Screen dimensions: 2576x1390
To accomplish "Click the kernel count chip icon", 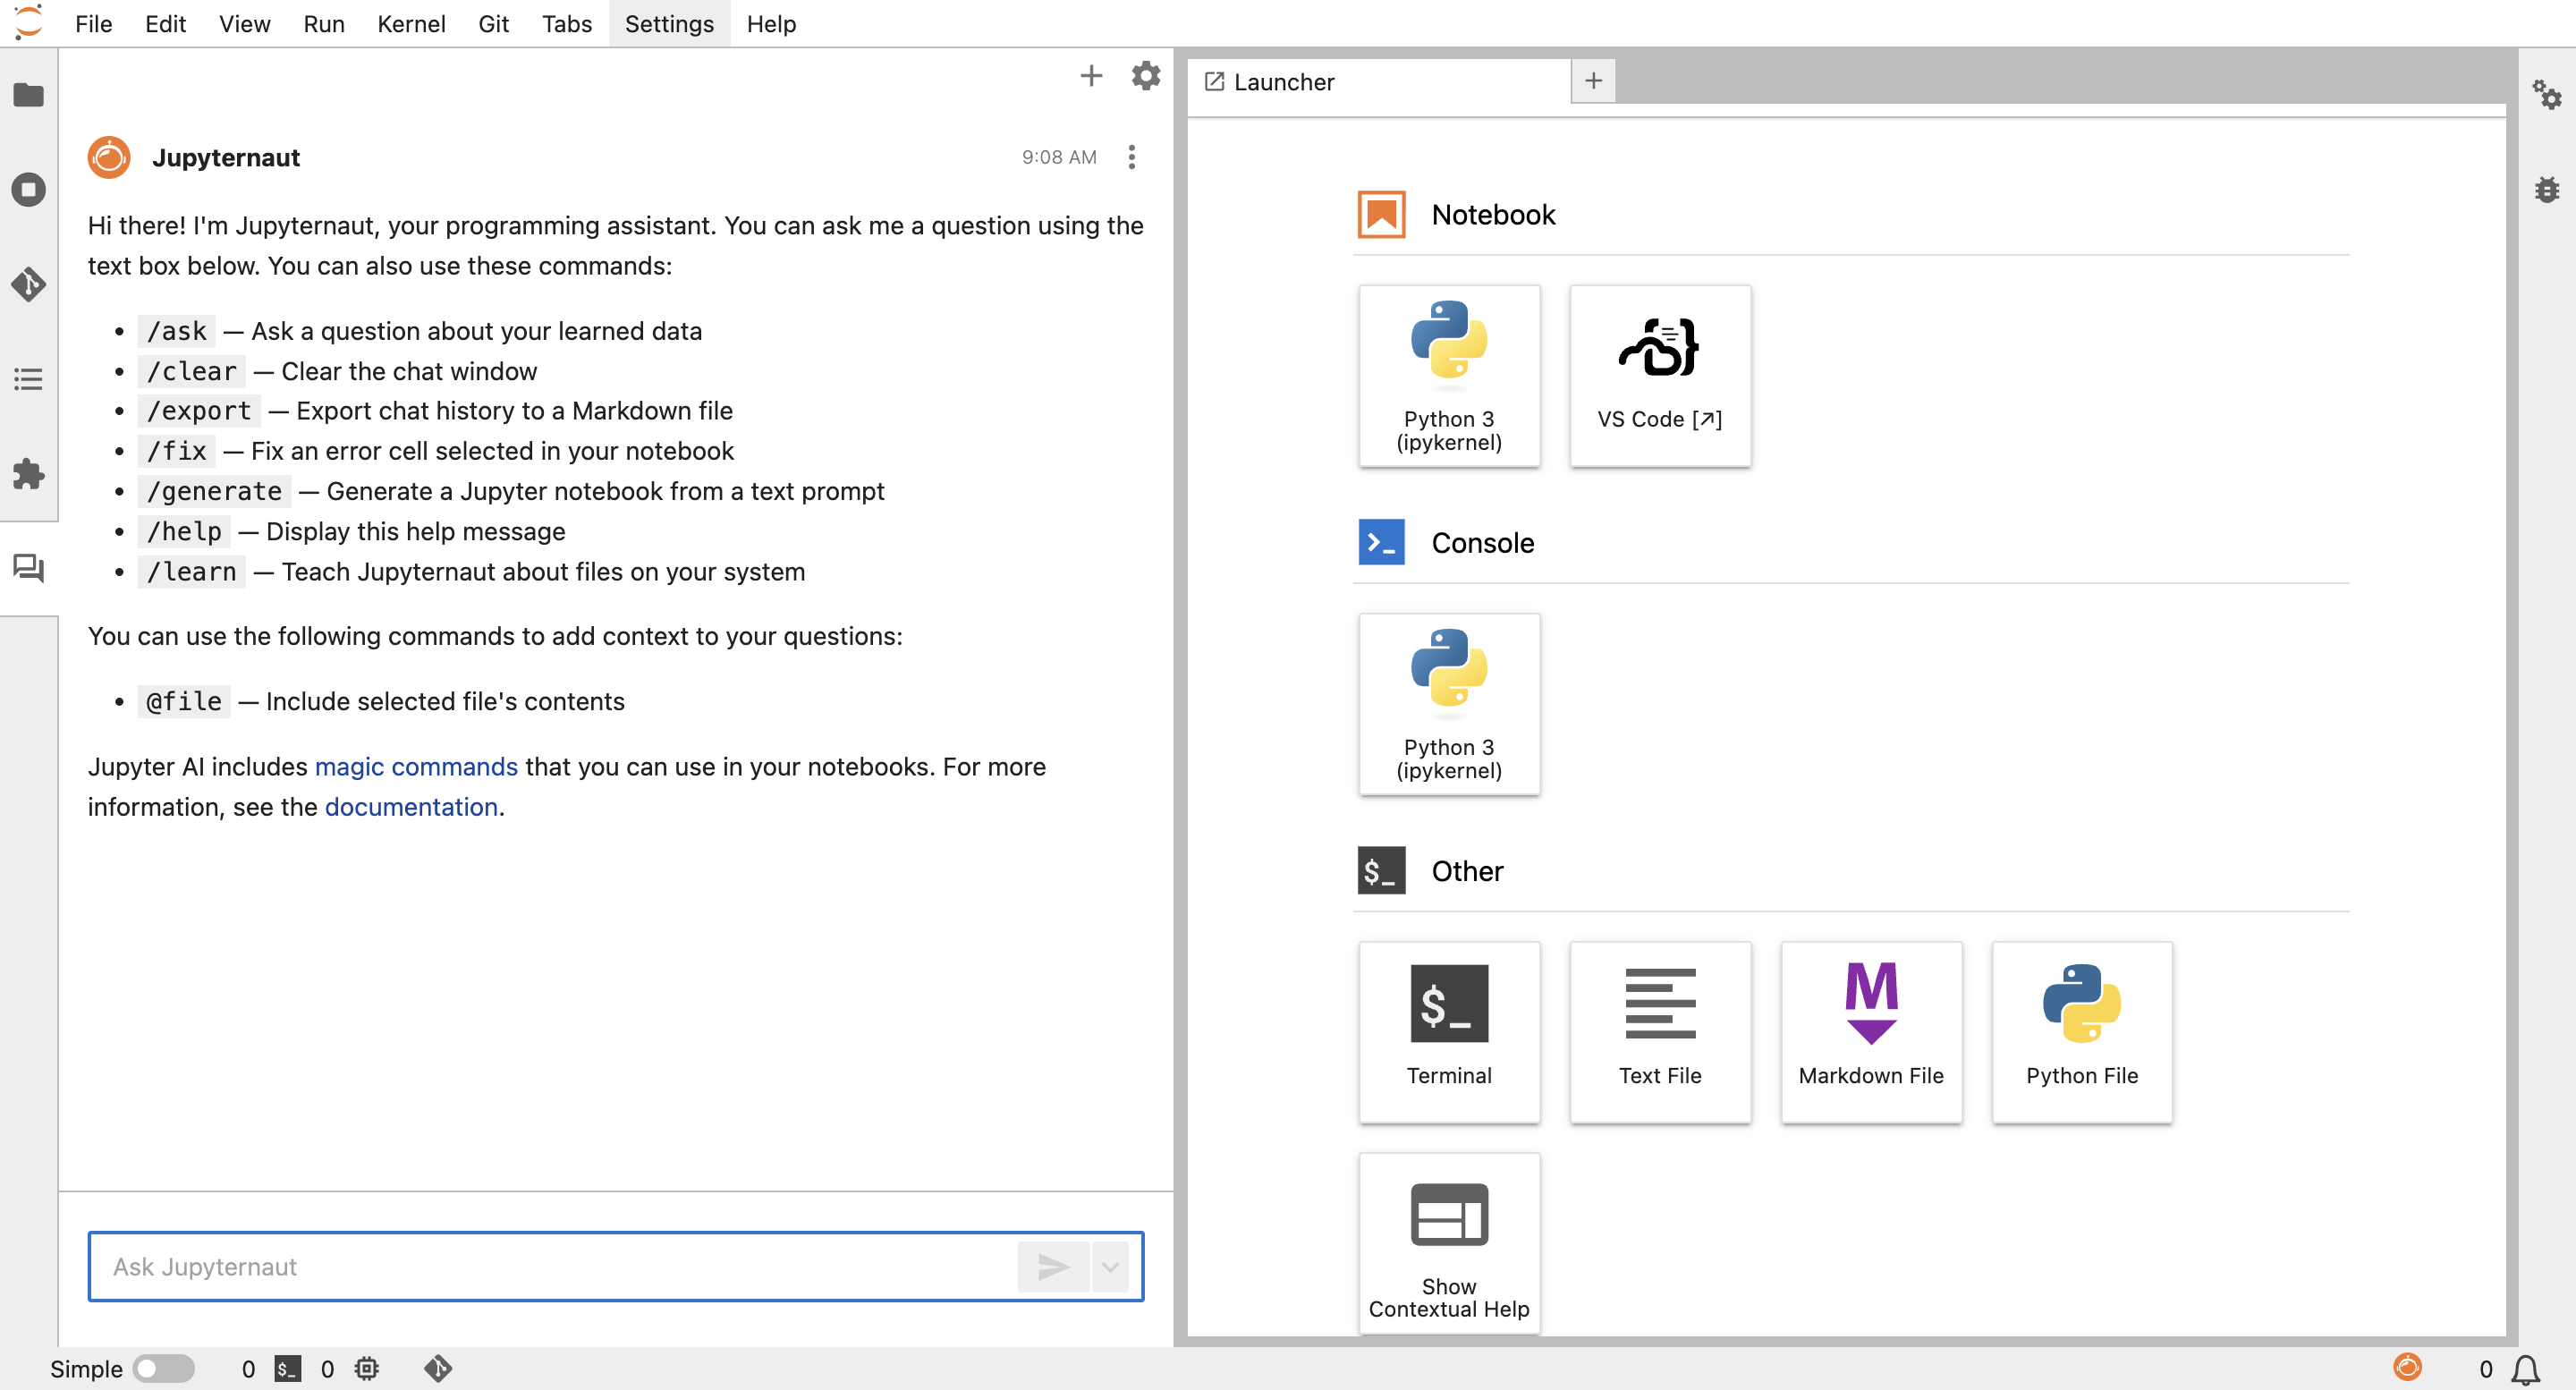I will 367,1368.
